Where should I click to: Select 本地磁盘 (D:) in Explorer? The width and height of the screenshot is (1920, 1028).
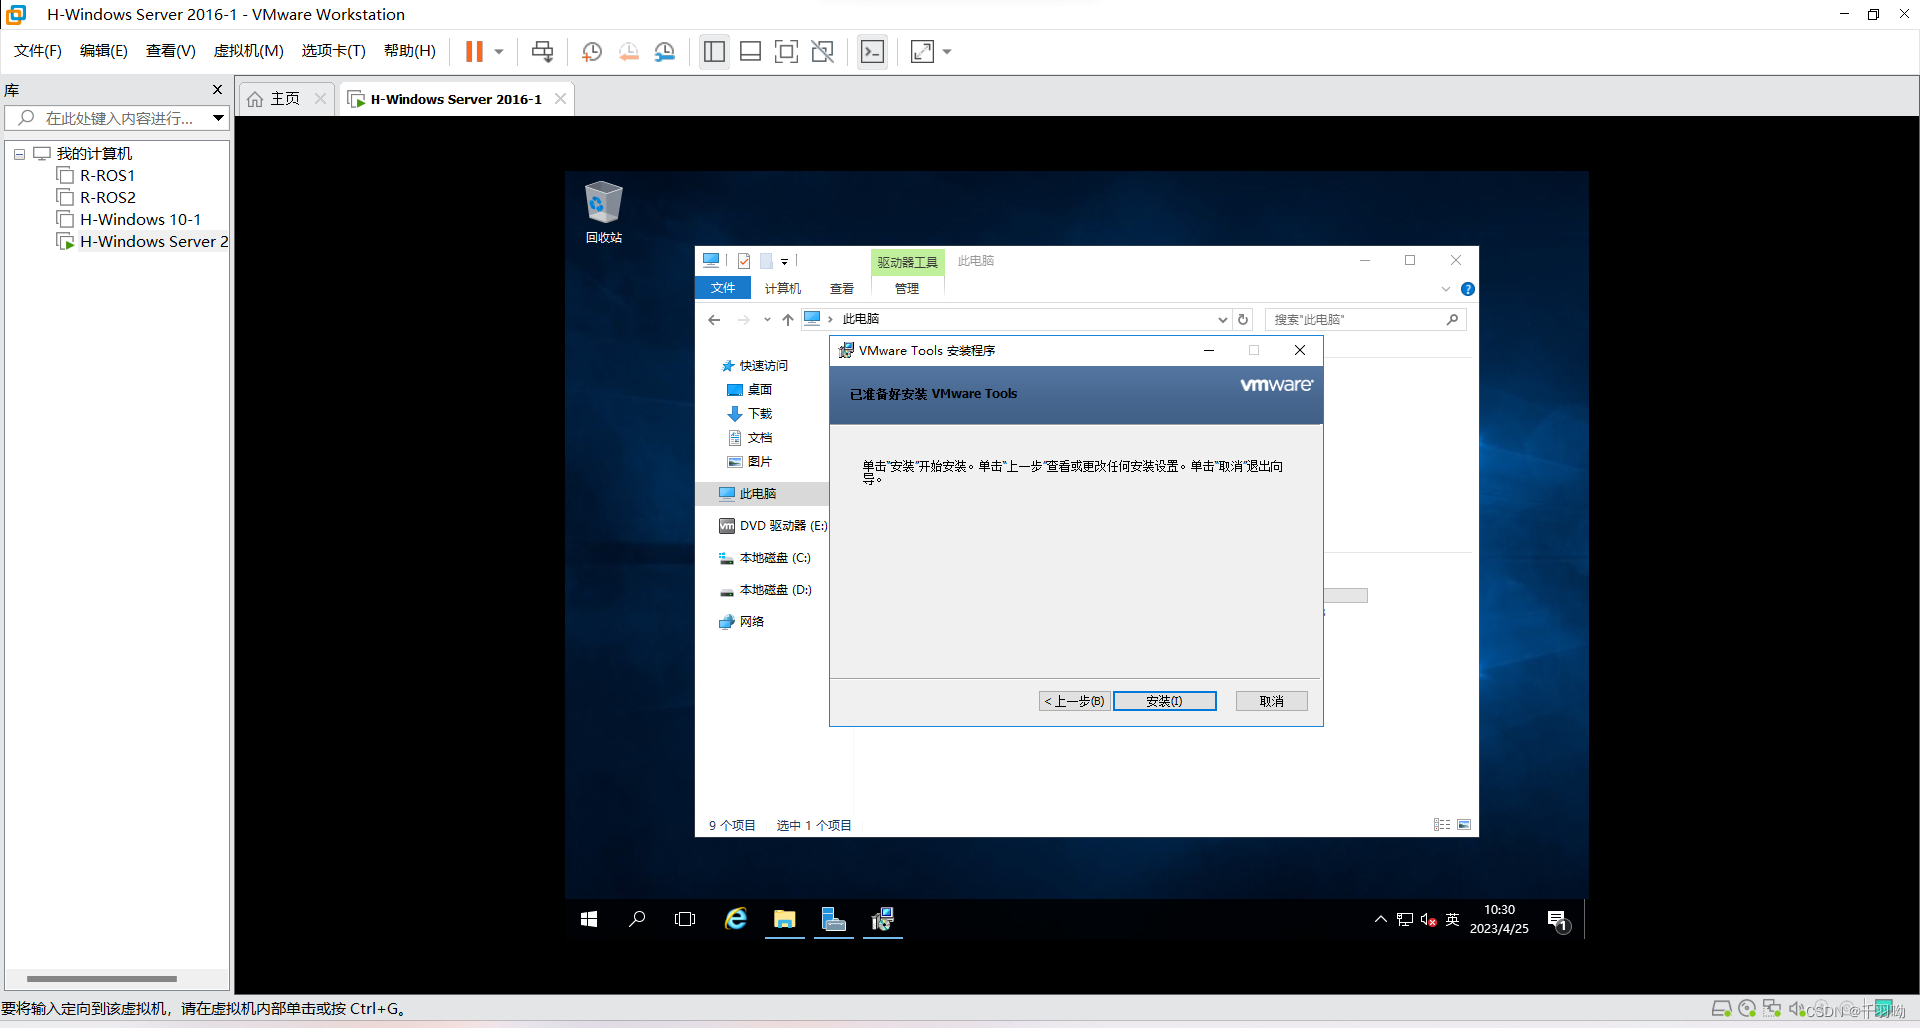[x=765, y=590]
